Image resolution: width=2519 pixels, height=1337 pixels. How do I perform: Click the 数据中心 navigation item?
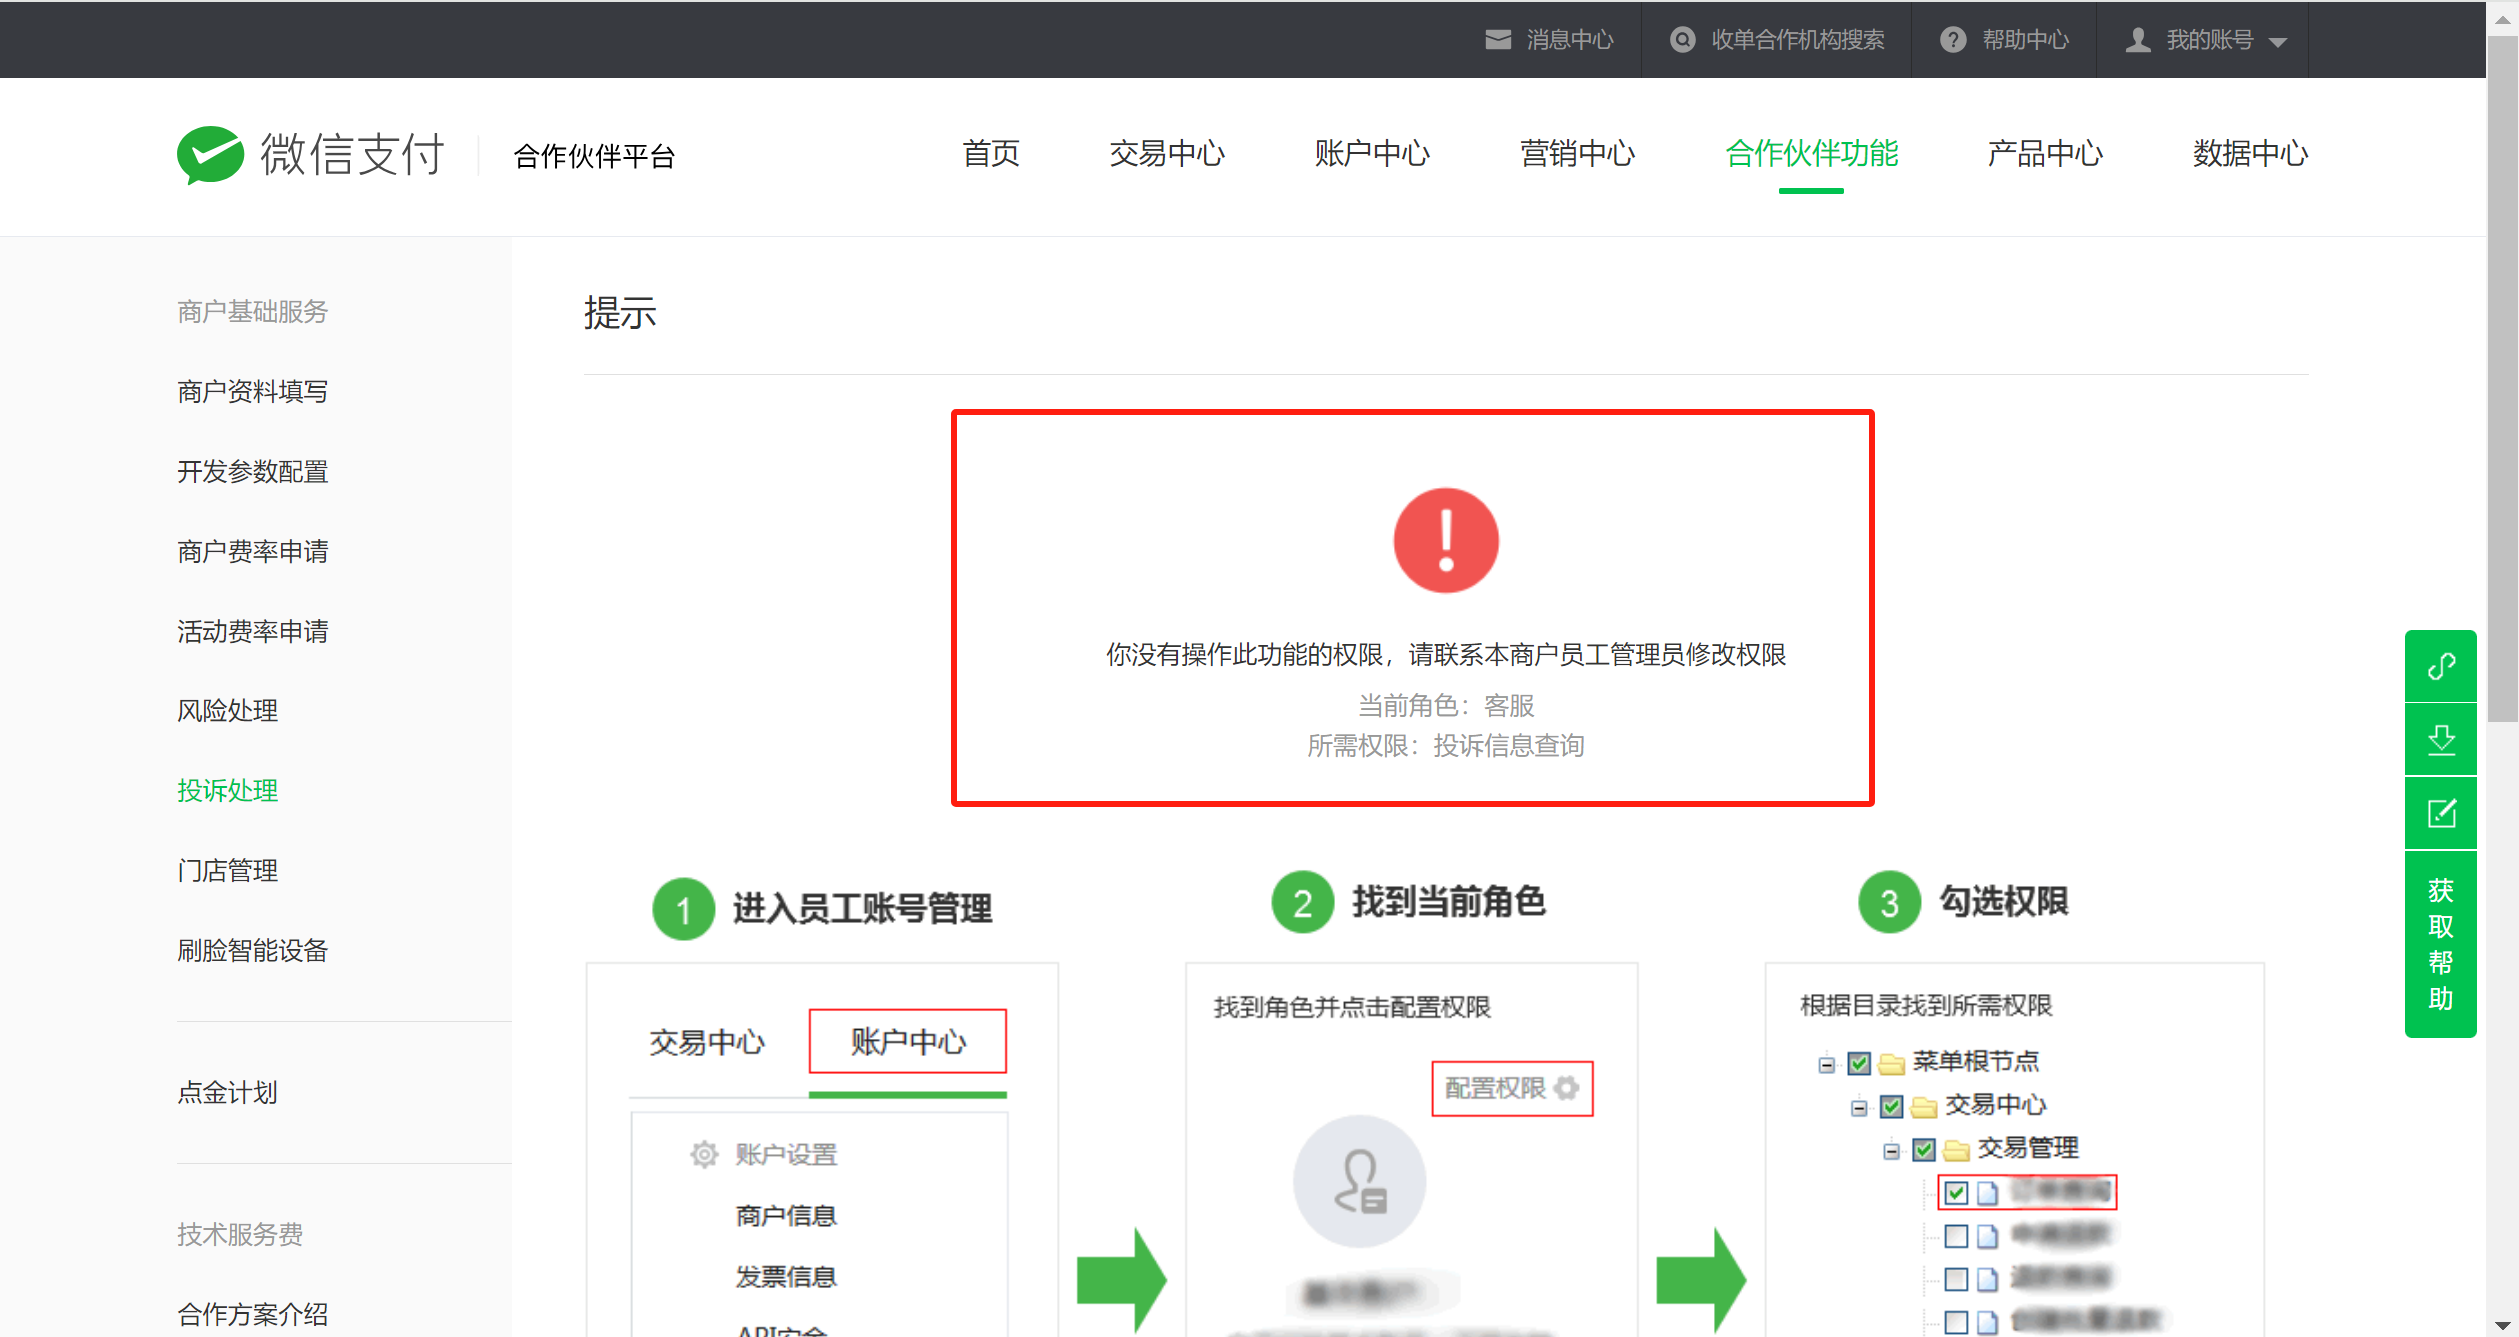coord(2250,153)
